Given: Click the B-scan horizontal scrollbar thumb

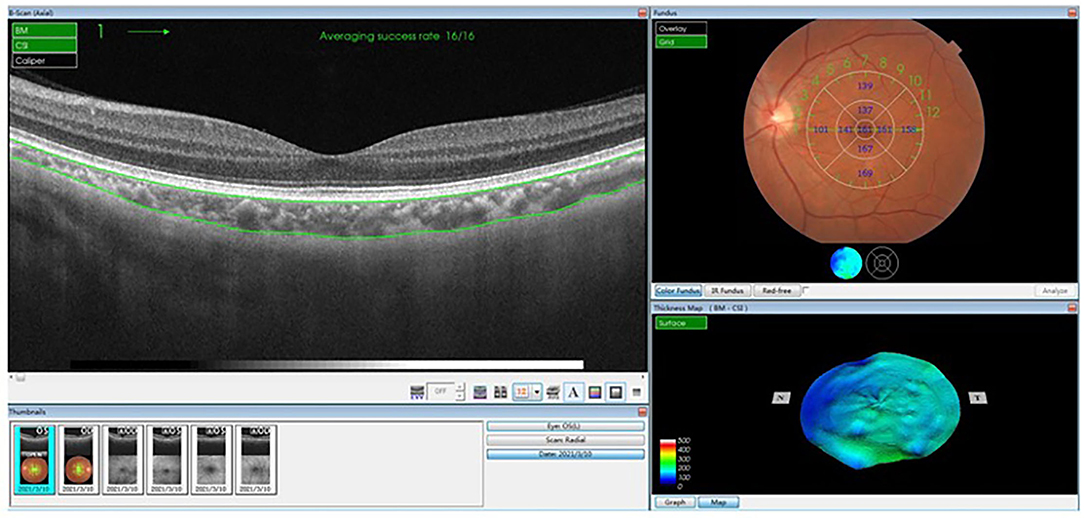Looking at the screenshot, I should (x=21, y=378).
